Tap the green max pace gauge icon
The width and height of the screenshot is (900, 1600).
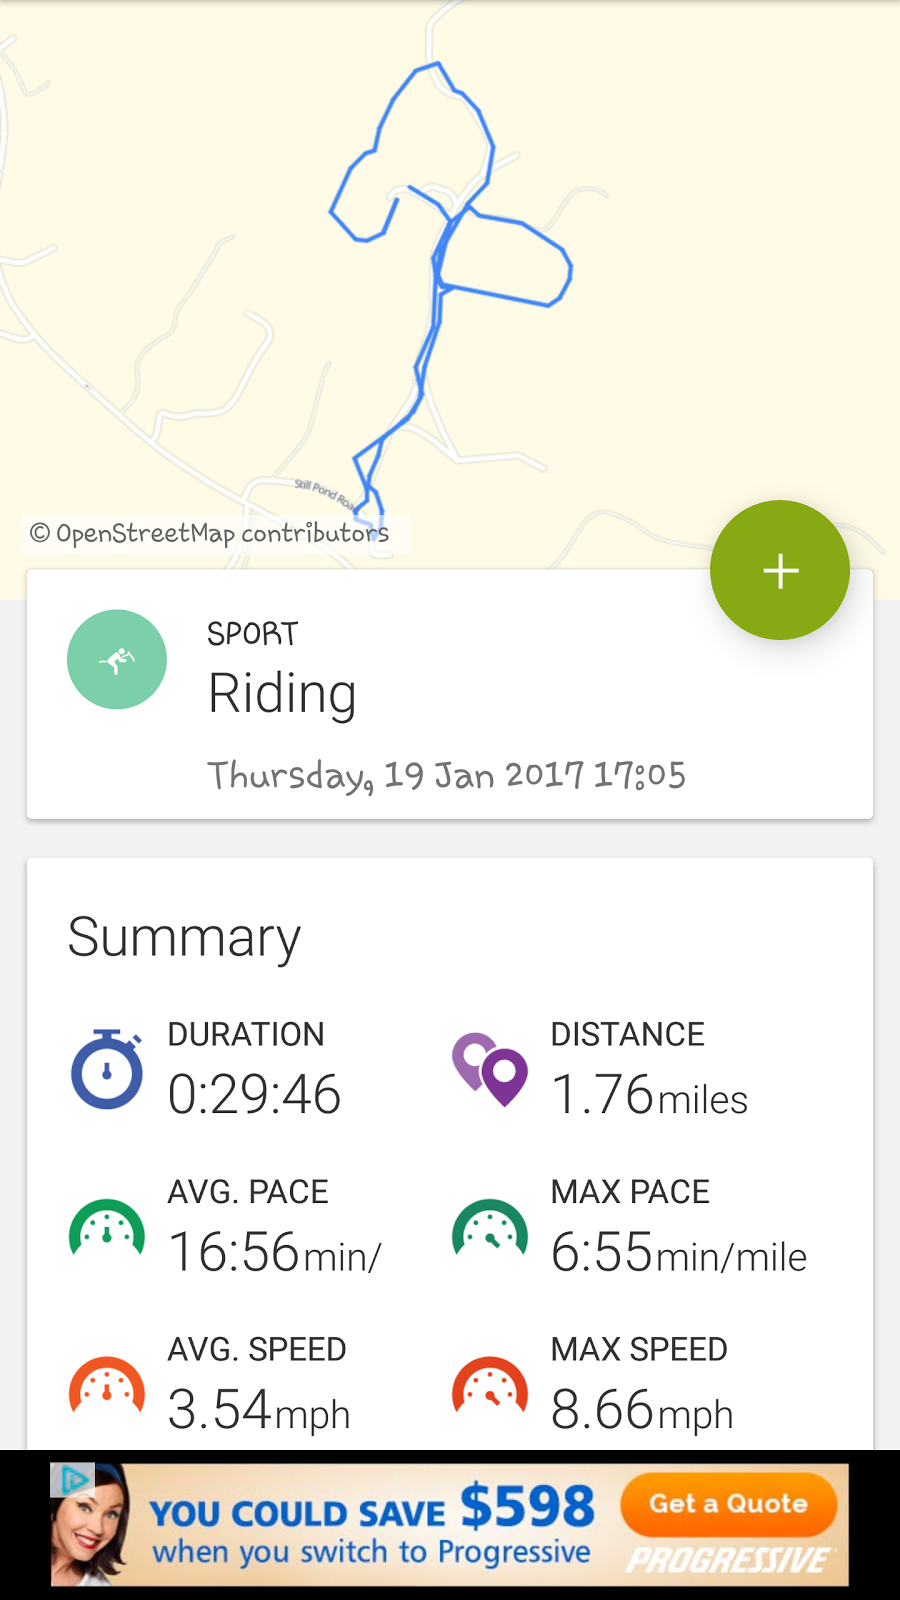[x=490, y=1227]
